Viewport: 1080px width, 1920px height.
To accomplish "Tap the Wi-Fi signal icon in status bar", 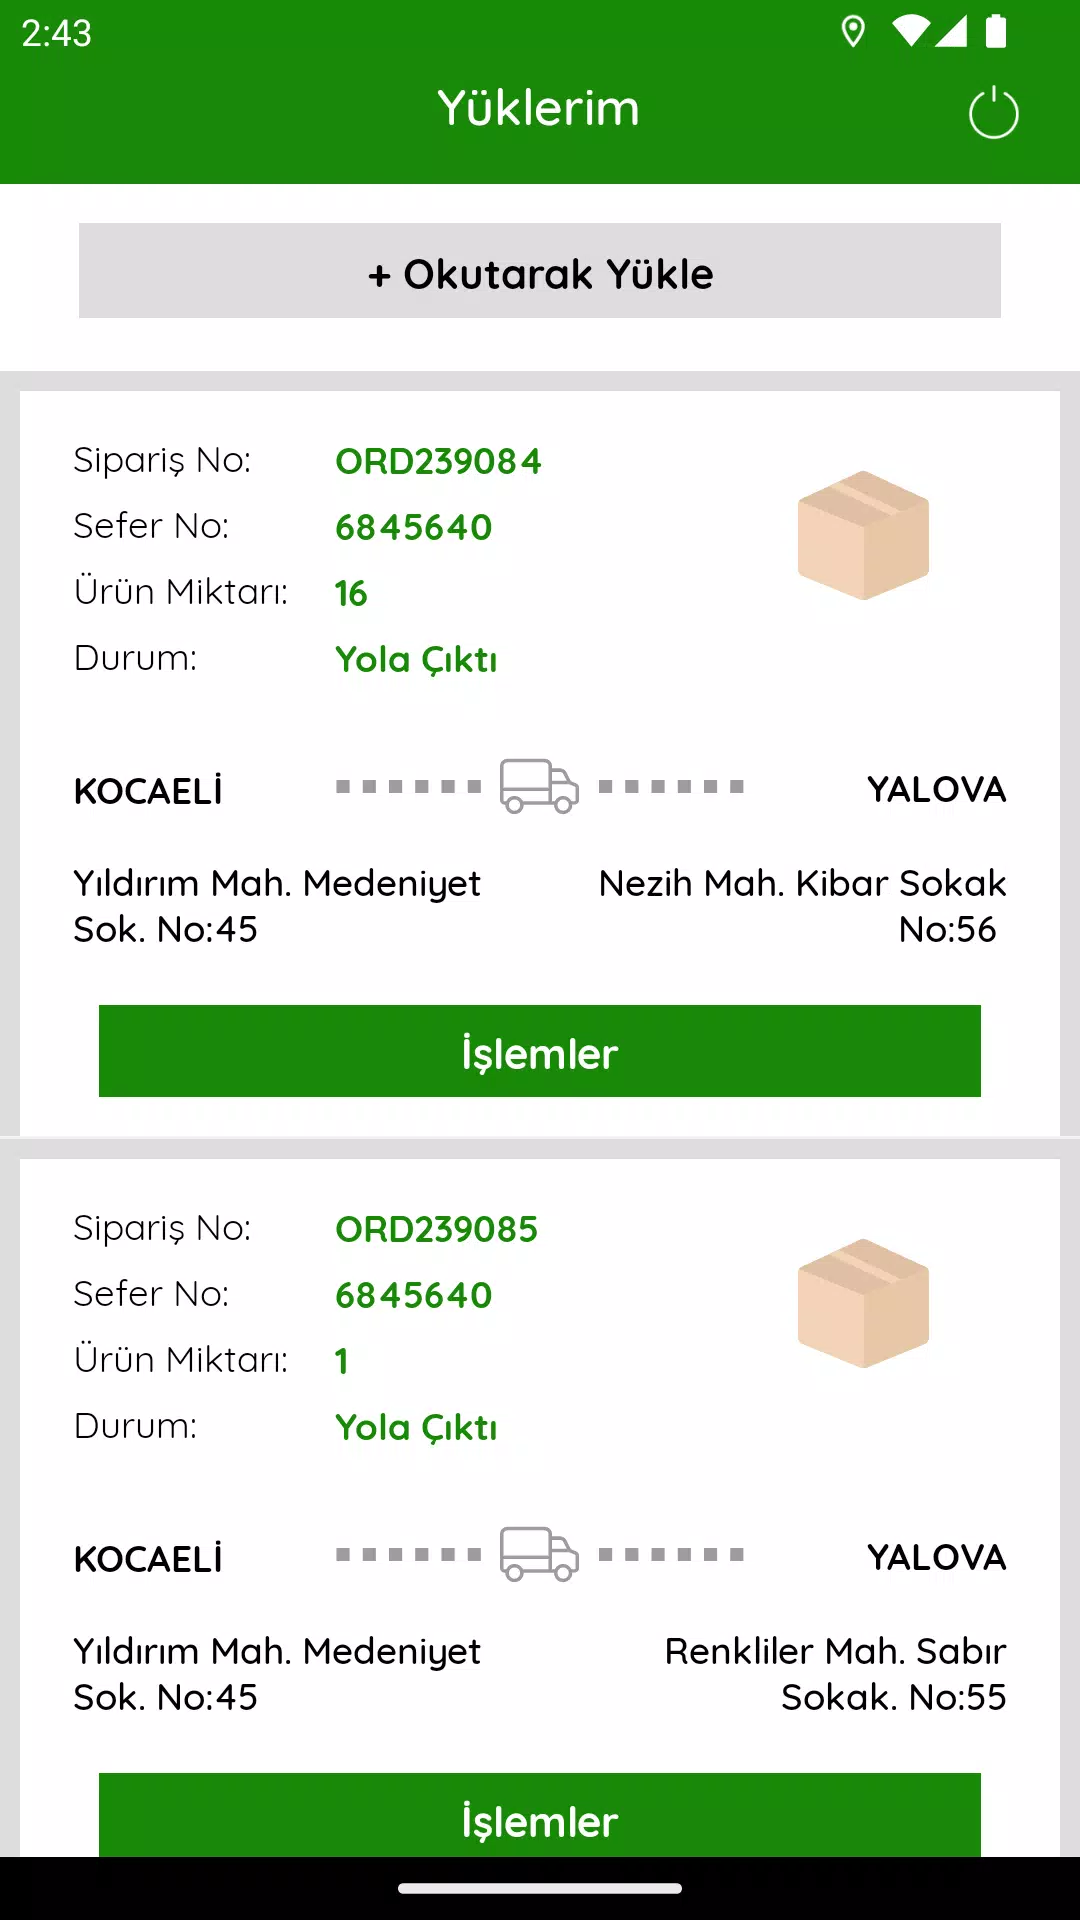I will 910,32.
